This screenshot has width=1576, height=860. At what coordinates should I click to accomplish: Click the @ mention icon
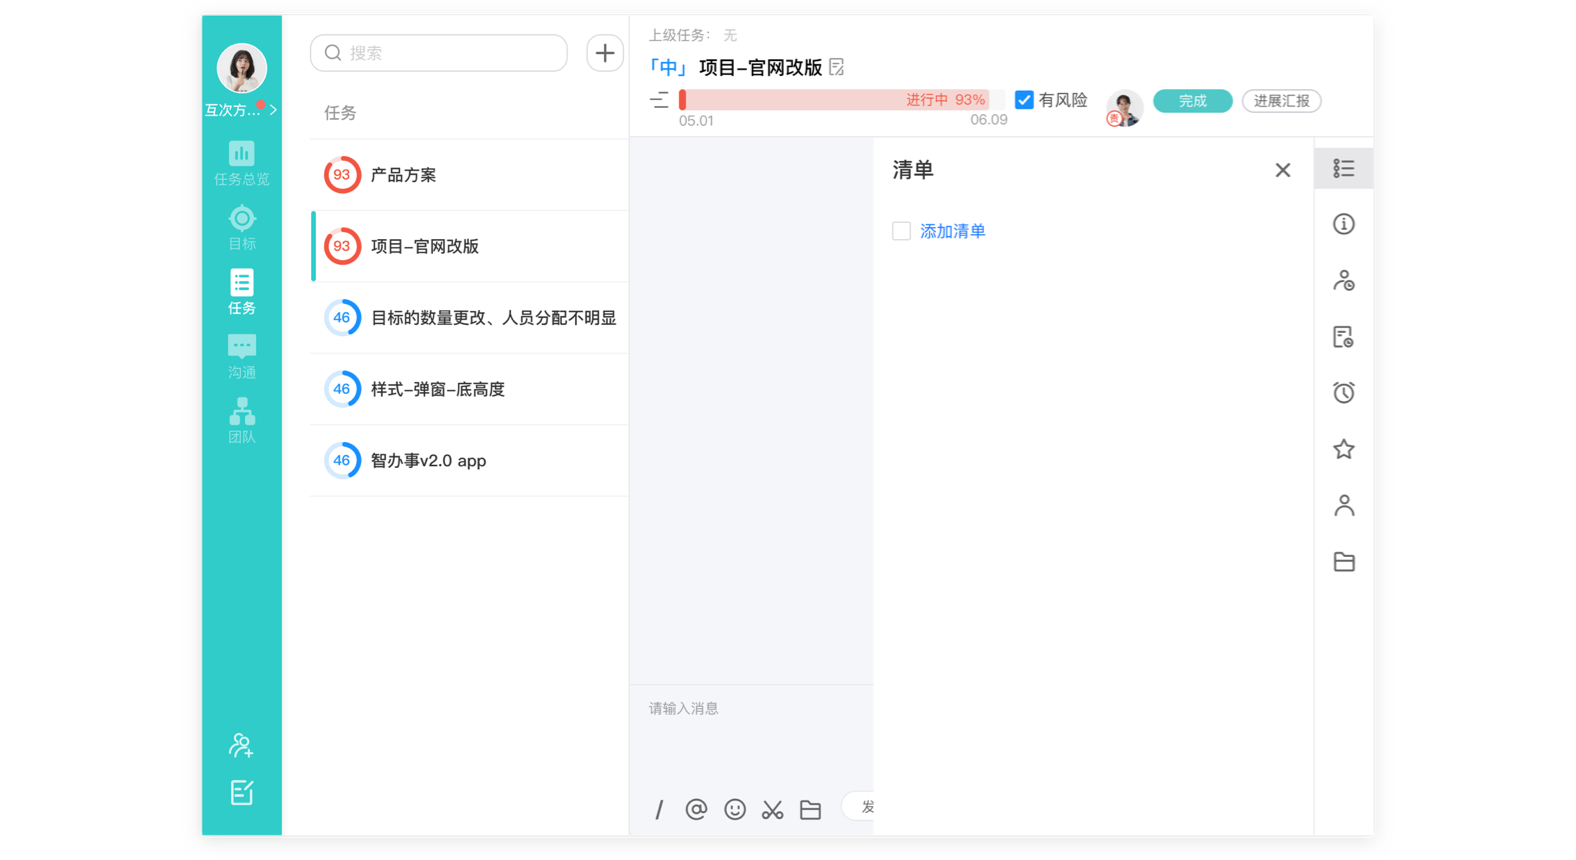coord(696,809)
